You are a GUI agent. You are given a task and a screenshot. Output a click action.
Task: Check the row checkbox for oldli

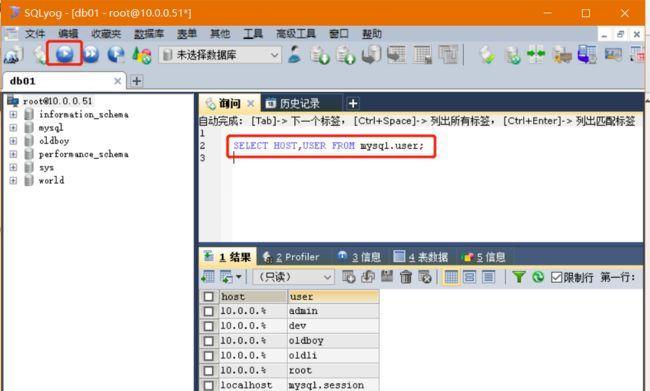209,356
